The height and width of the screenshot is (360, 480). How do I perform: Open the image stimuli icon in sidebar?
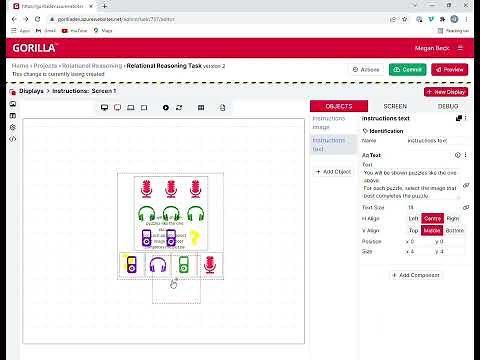coord(13,104)
